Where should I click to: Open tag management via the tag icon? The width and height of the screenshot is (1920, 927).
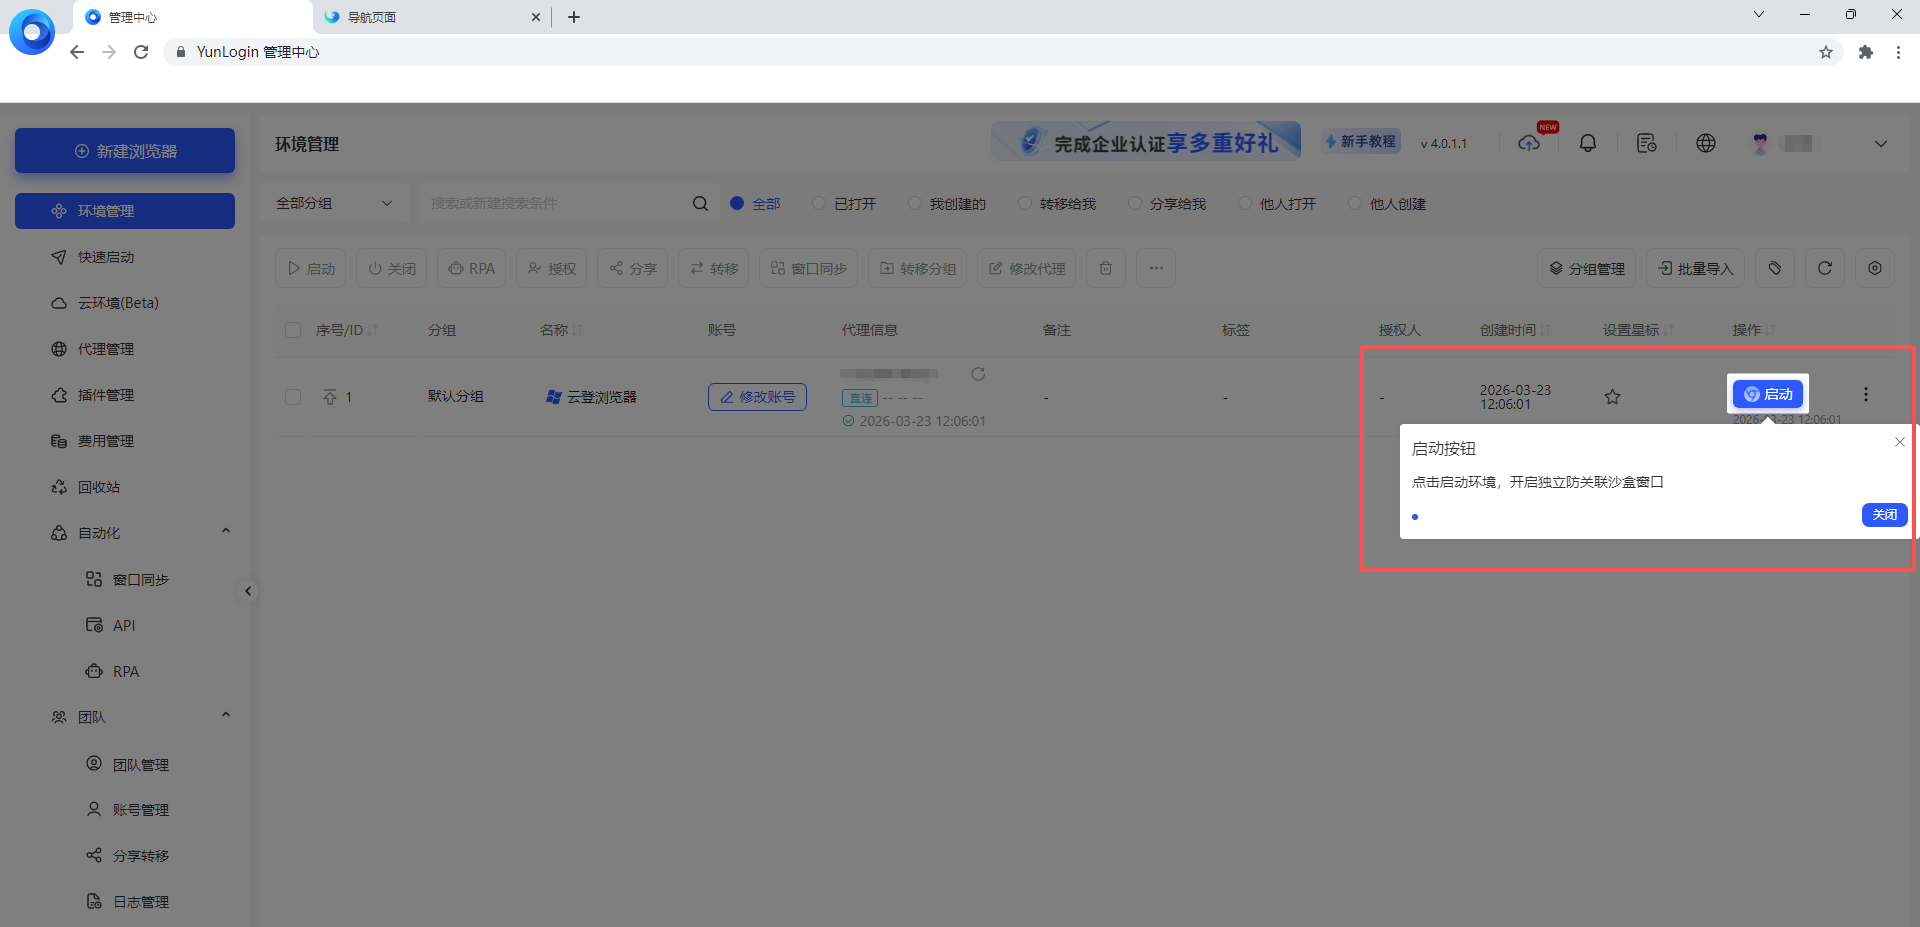tap(1774, 268)
